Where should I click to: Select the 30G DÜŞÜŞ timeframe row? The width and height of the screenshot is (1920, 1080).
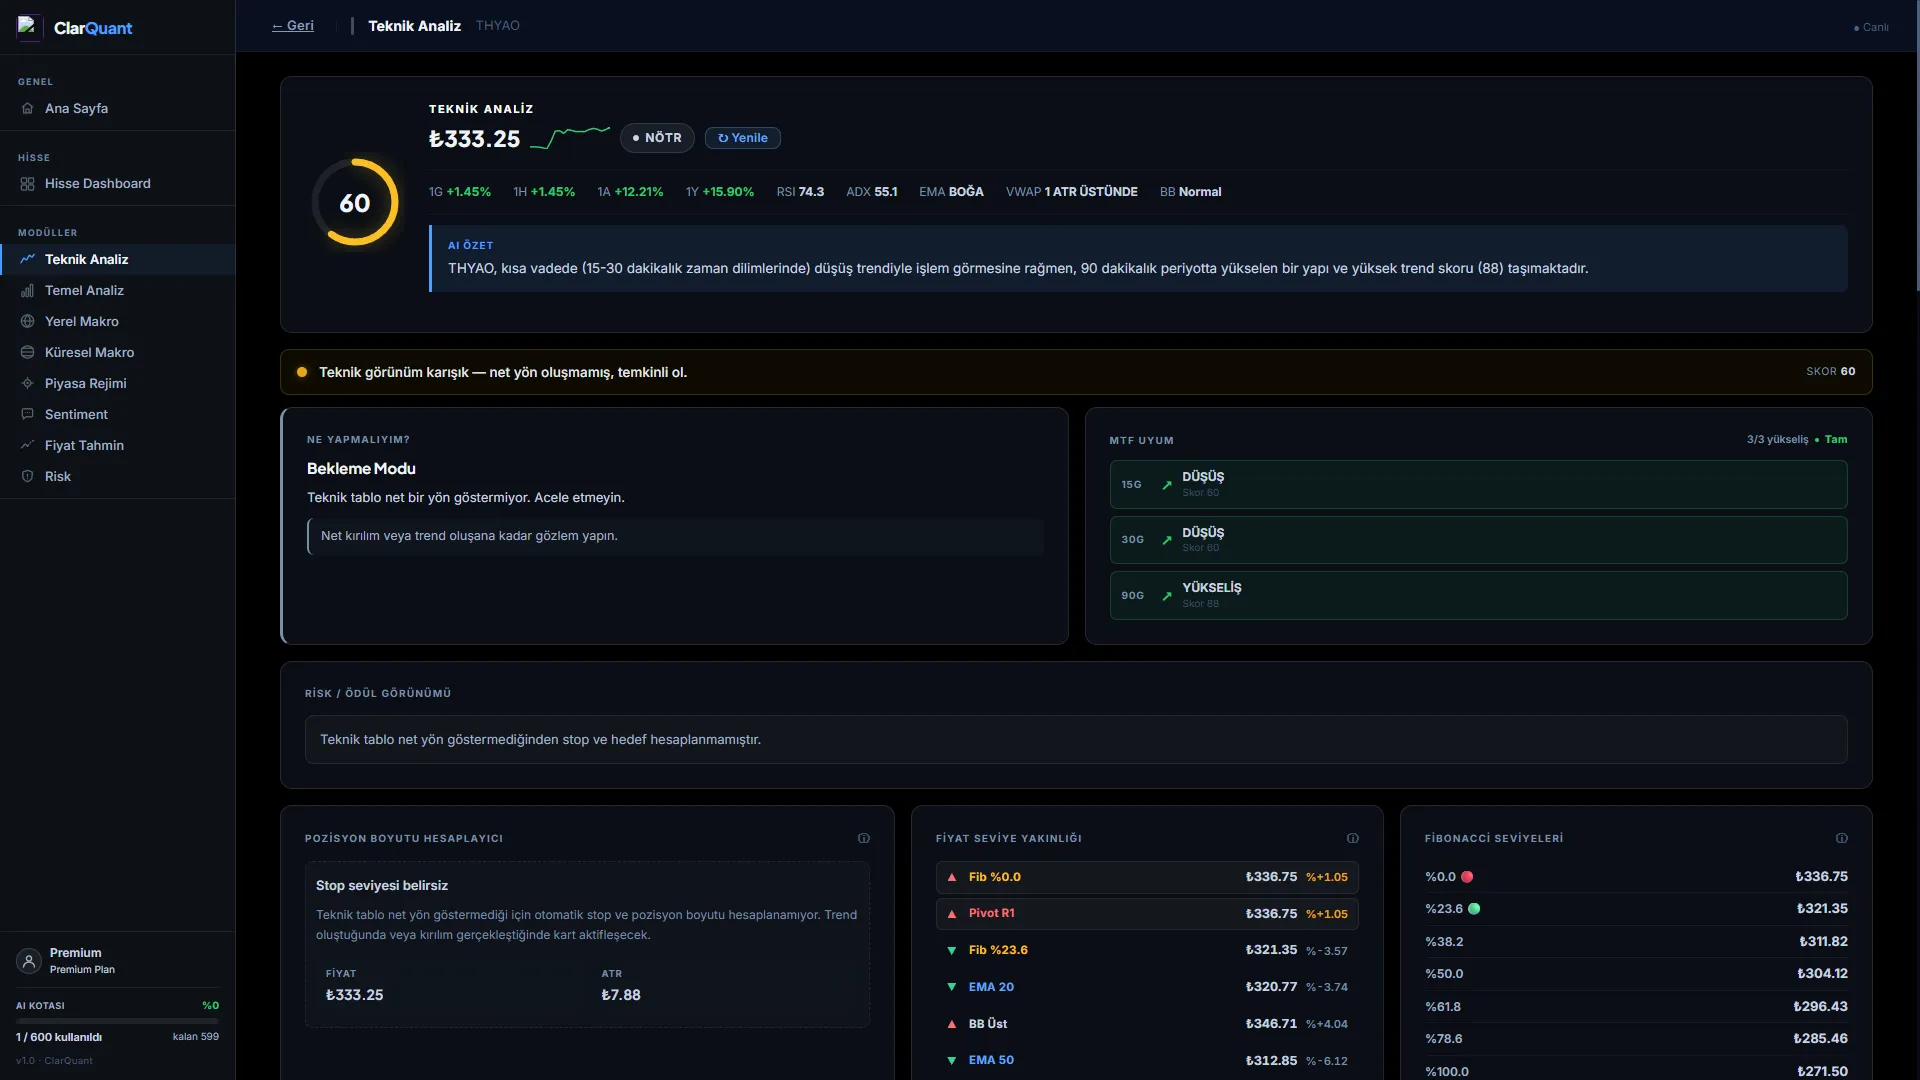tap(1478, 540)
